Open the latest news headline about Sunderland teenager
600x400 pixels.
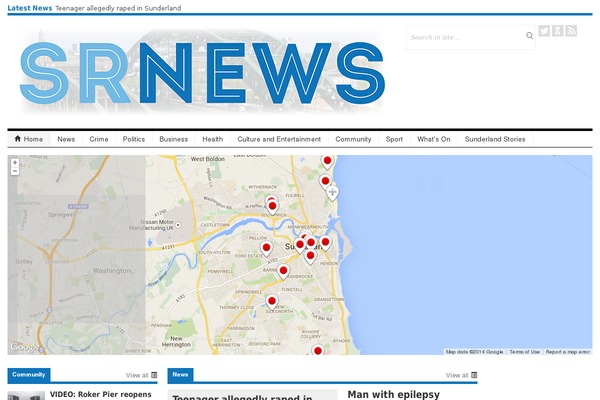tap(118, 8)
